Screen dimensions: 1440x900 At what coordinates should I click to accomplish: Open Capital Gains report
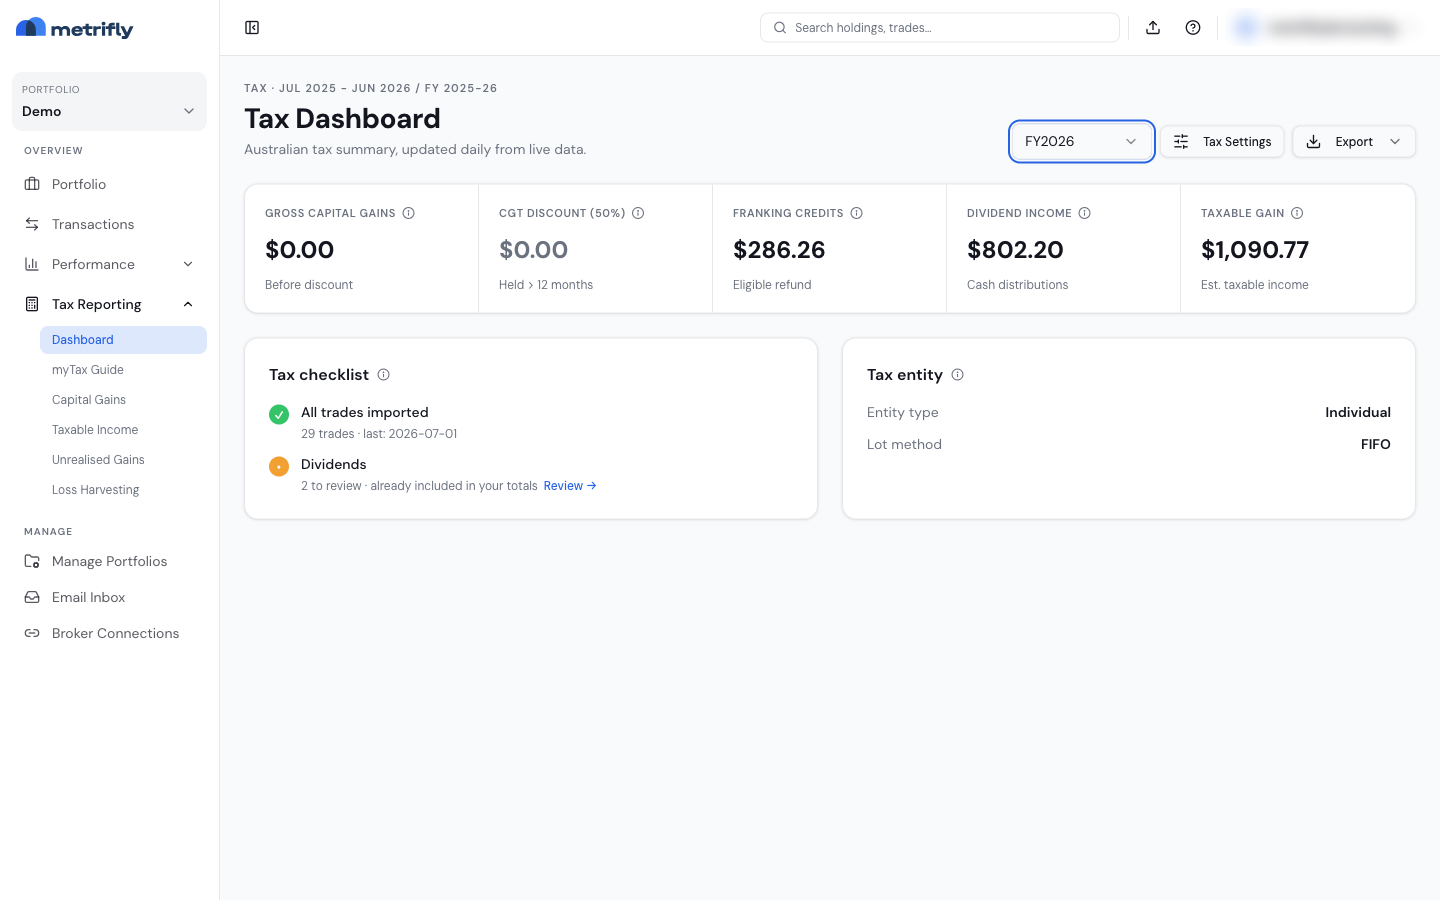click(x=123, y=400)
